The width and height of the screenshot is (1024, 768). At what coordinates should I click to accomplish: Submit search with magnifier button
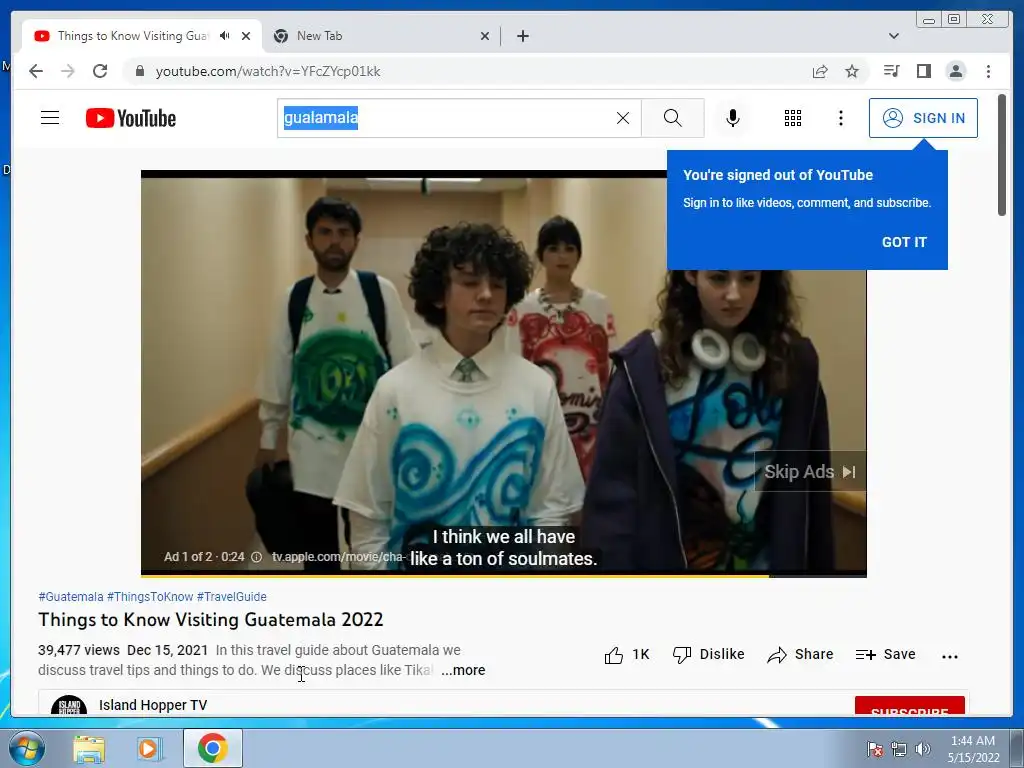(x=673, y=118)
